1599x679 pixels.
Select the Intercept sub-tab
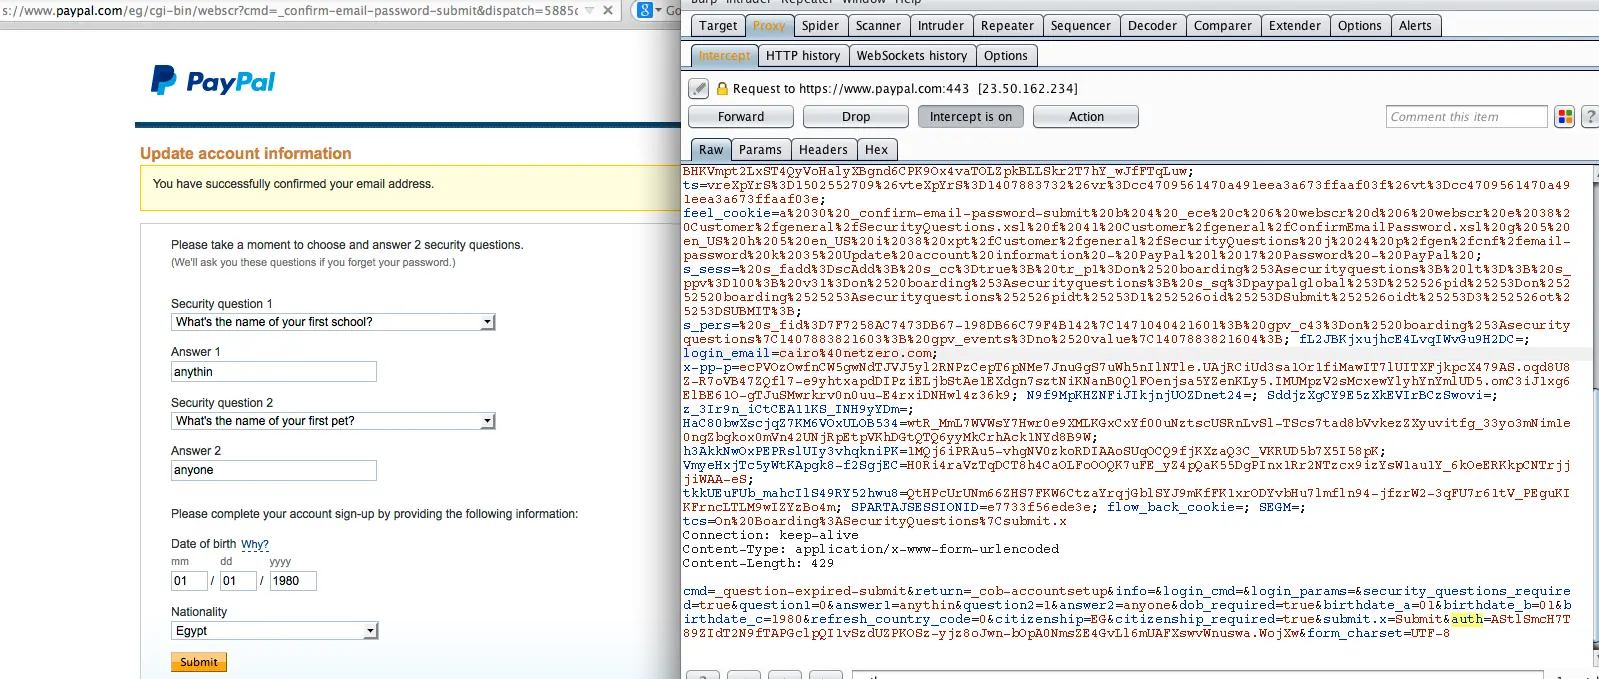(x=724, y=56)
